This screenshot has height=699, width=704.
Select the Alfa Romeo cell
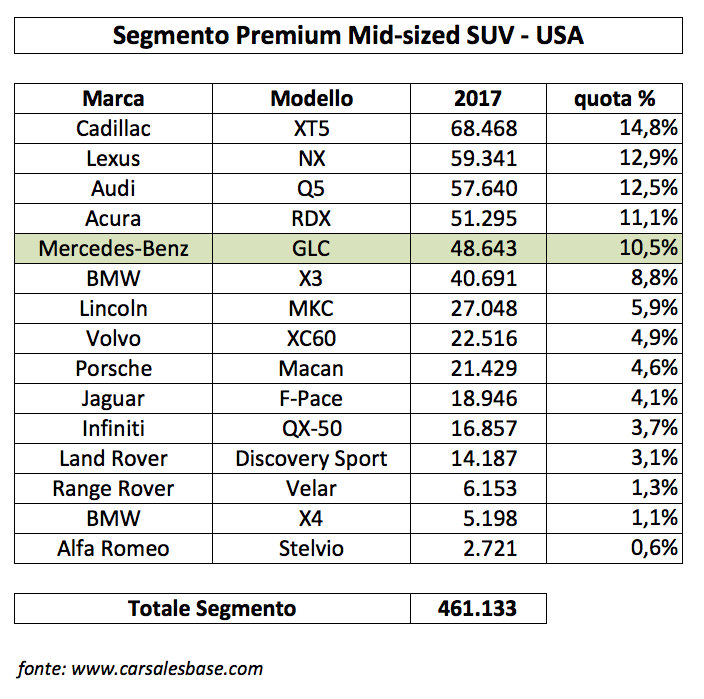pyautogui.click(x=113, y=549)
